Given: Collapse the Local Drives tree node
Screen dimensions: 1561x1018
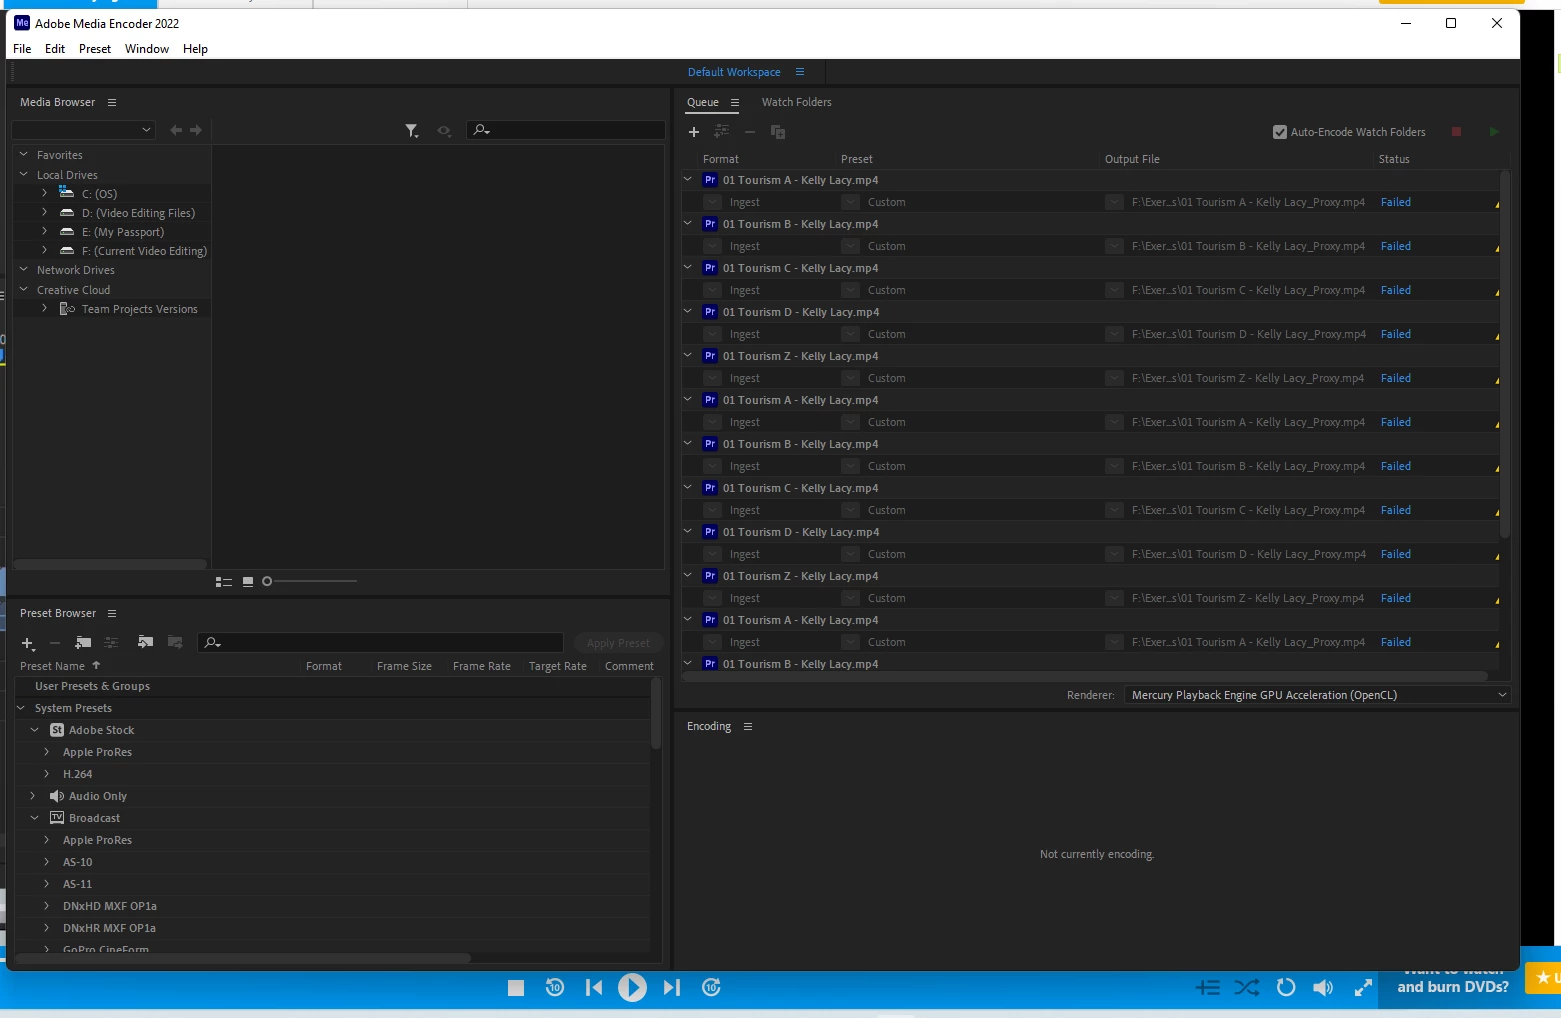Looking at the screenshot, I should [x=24, y=175].
